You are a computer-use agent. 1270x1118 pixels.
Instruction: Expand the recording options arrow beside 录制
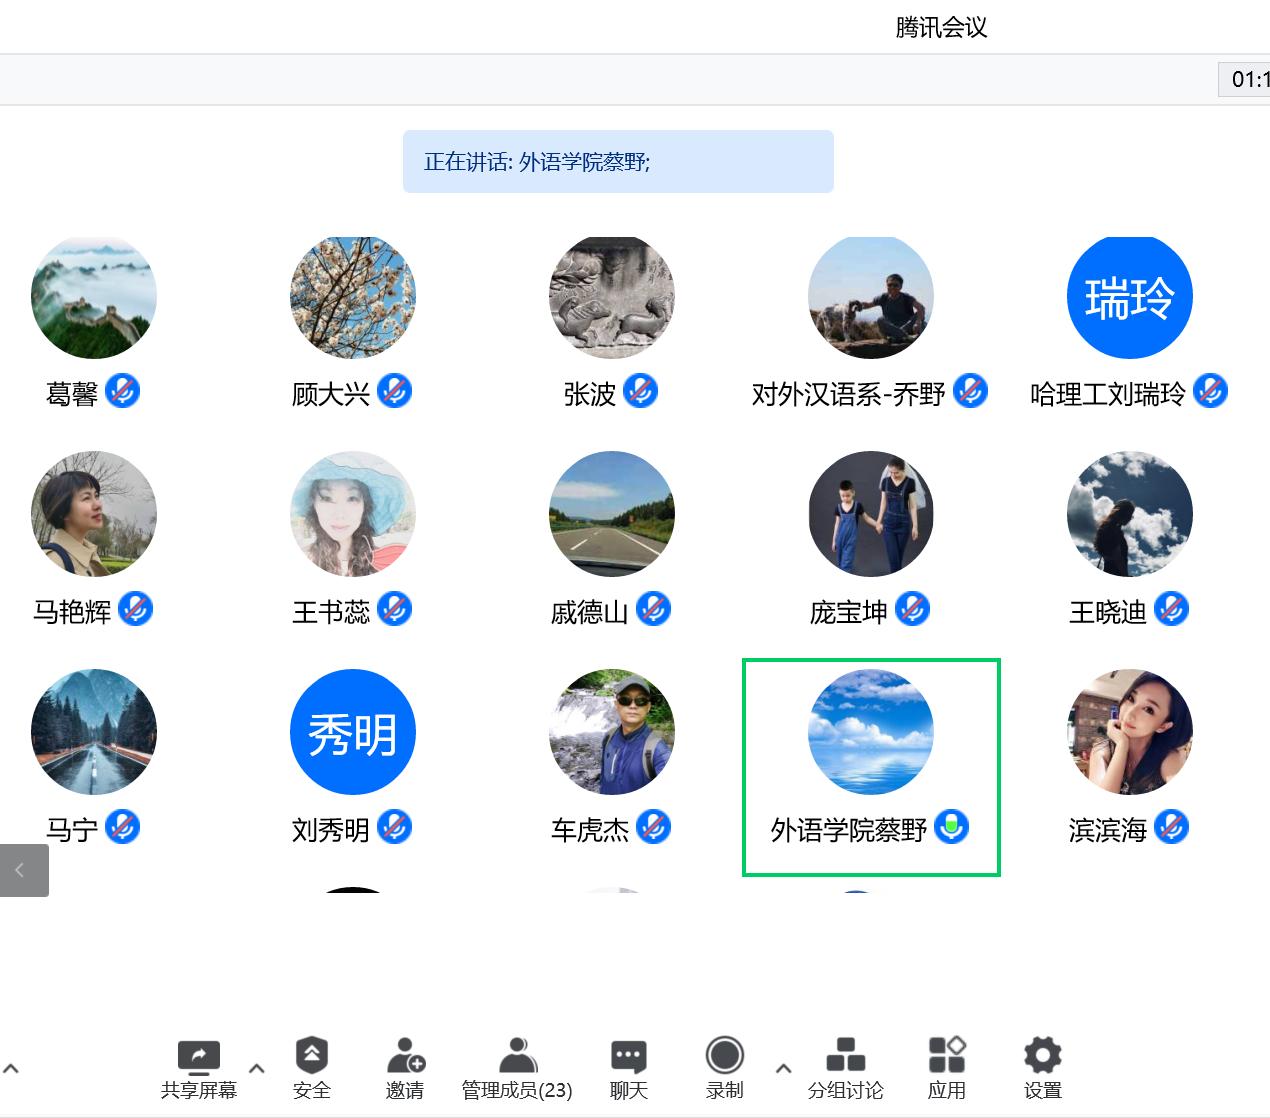pyautogui.click(x=784, y=1068)
